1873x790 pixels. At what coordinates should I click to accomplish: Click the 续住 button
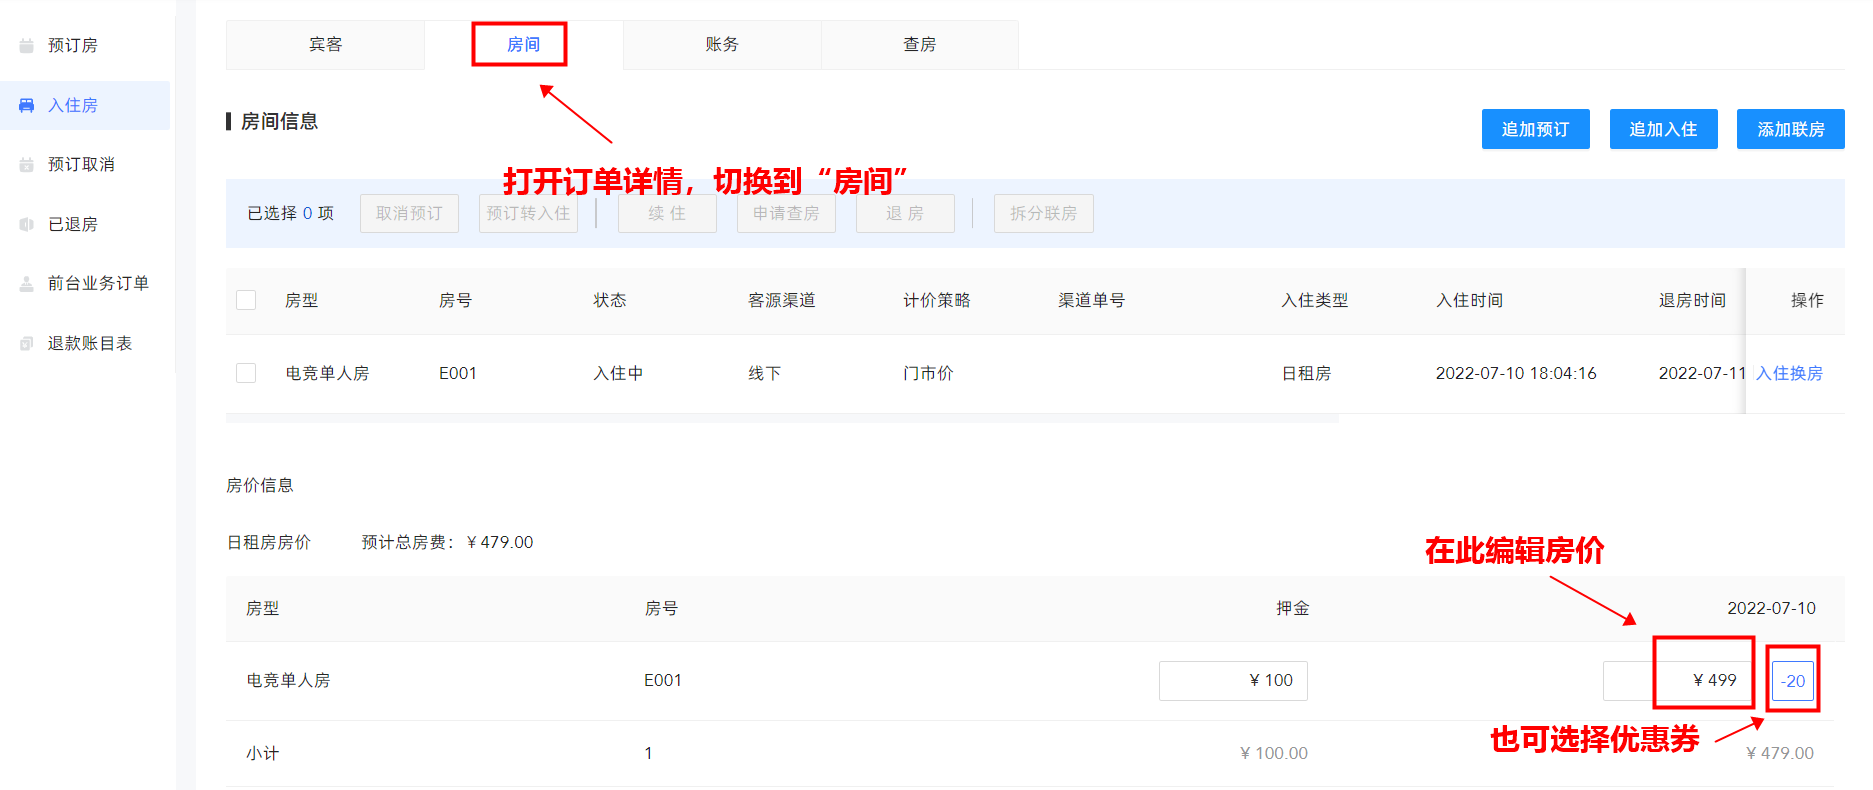point(667,213)
